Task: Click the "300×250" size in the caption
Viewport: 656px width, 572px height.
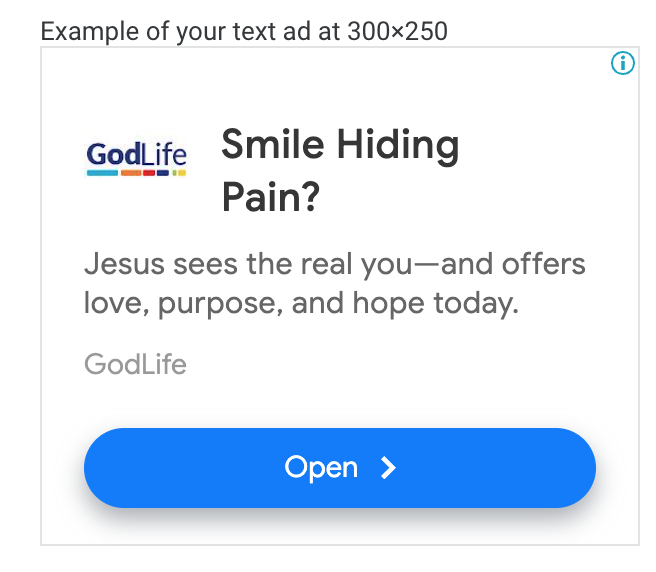Action: (x=397, y=31)
